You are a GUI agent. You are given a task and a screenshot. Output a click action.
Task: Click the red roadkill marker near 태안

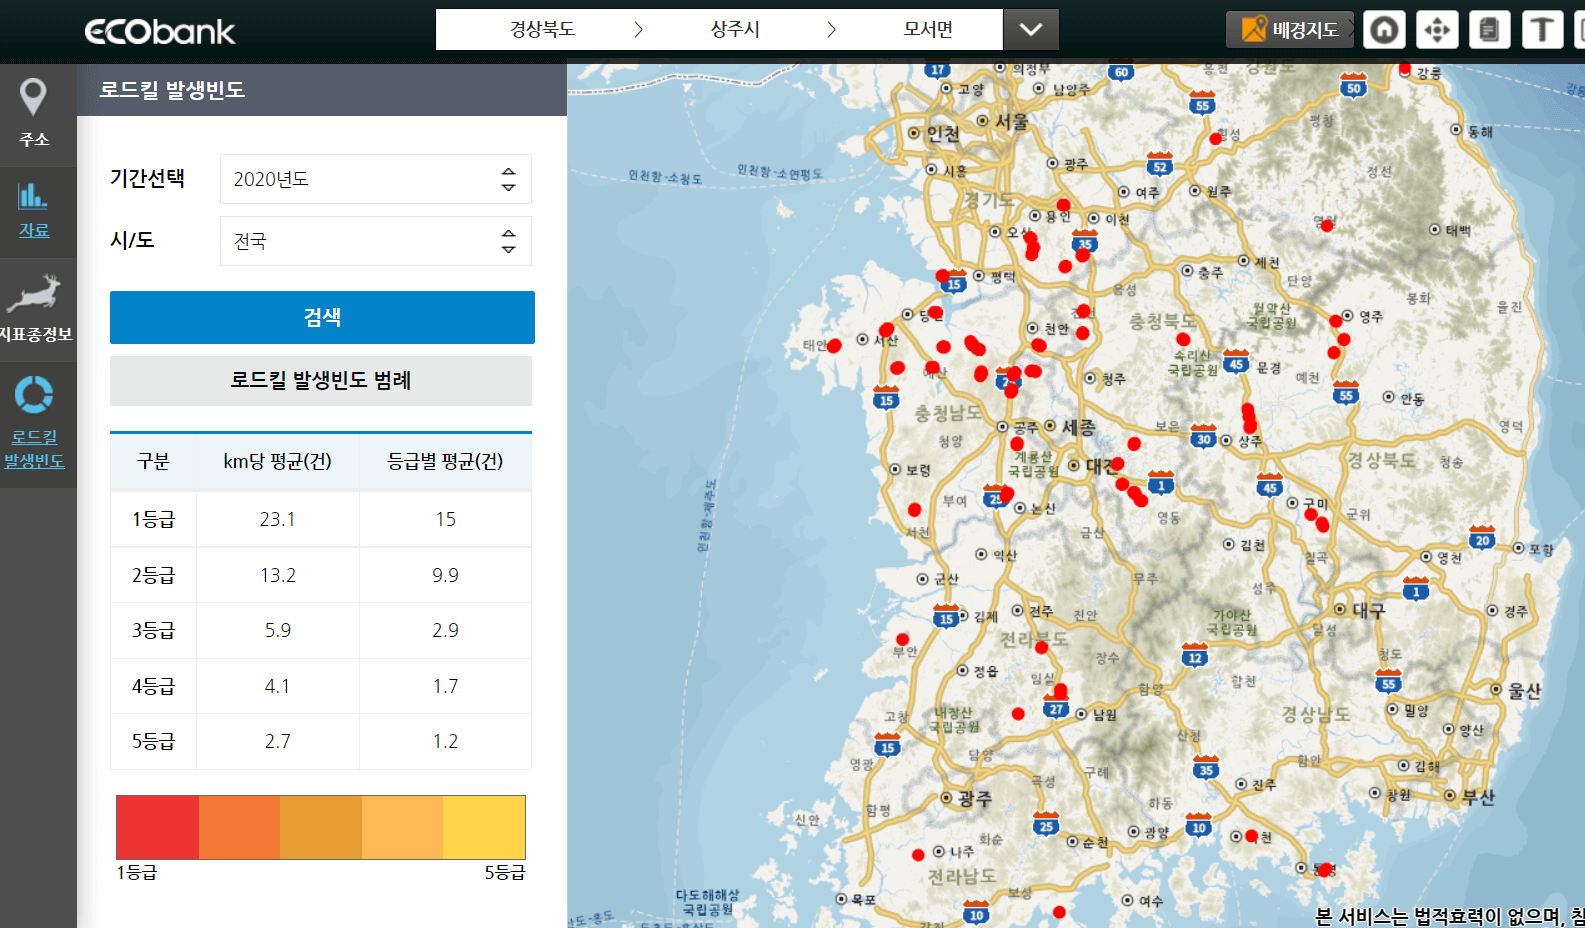834,345
